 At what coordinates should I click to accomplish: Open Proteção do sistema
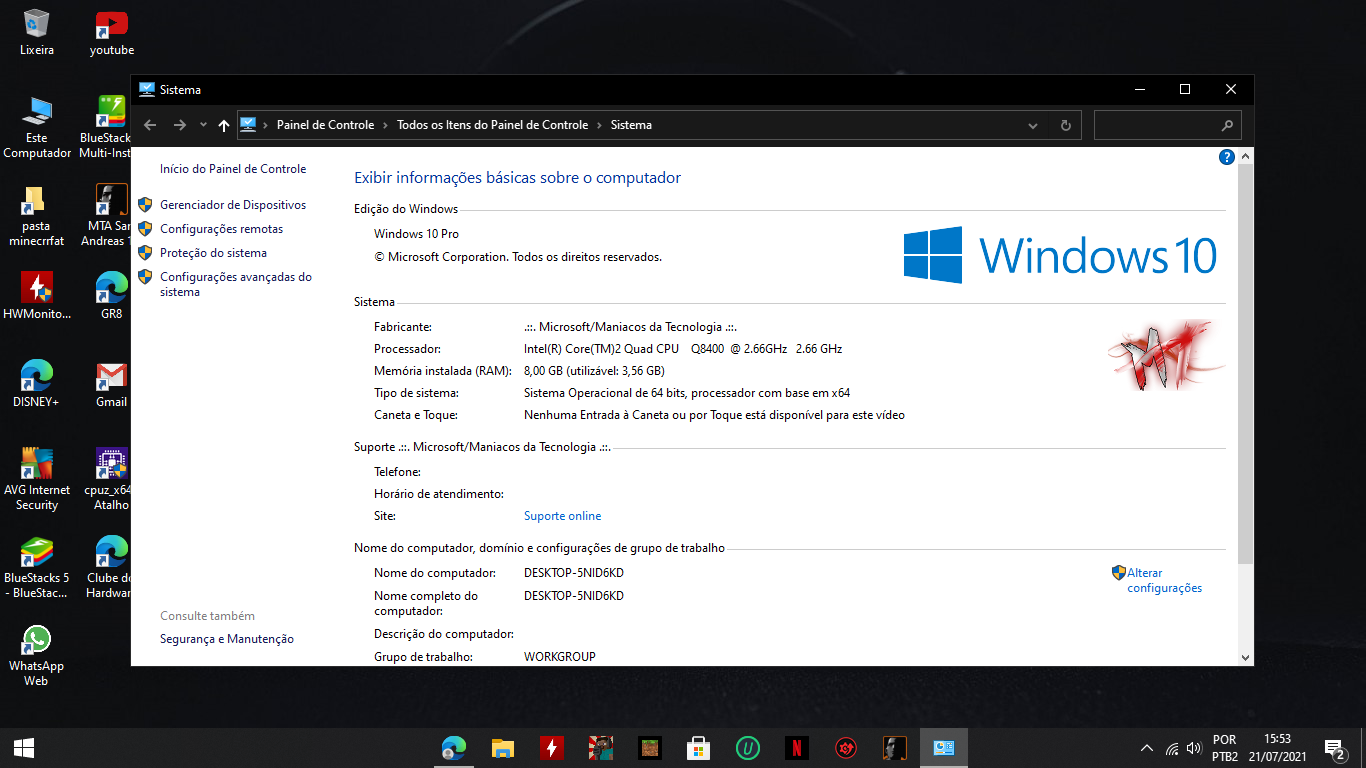pos(213,253)
